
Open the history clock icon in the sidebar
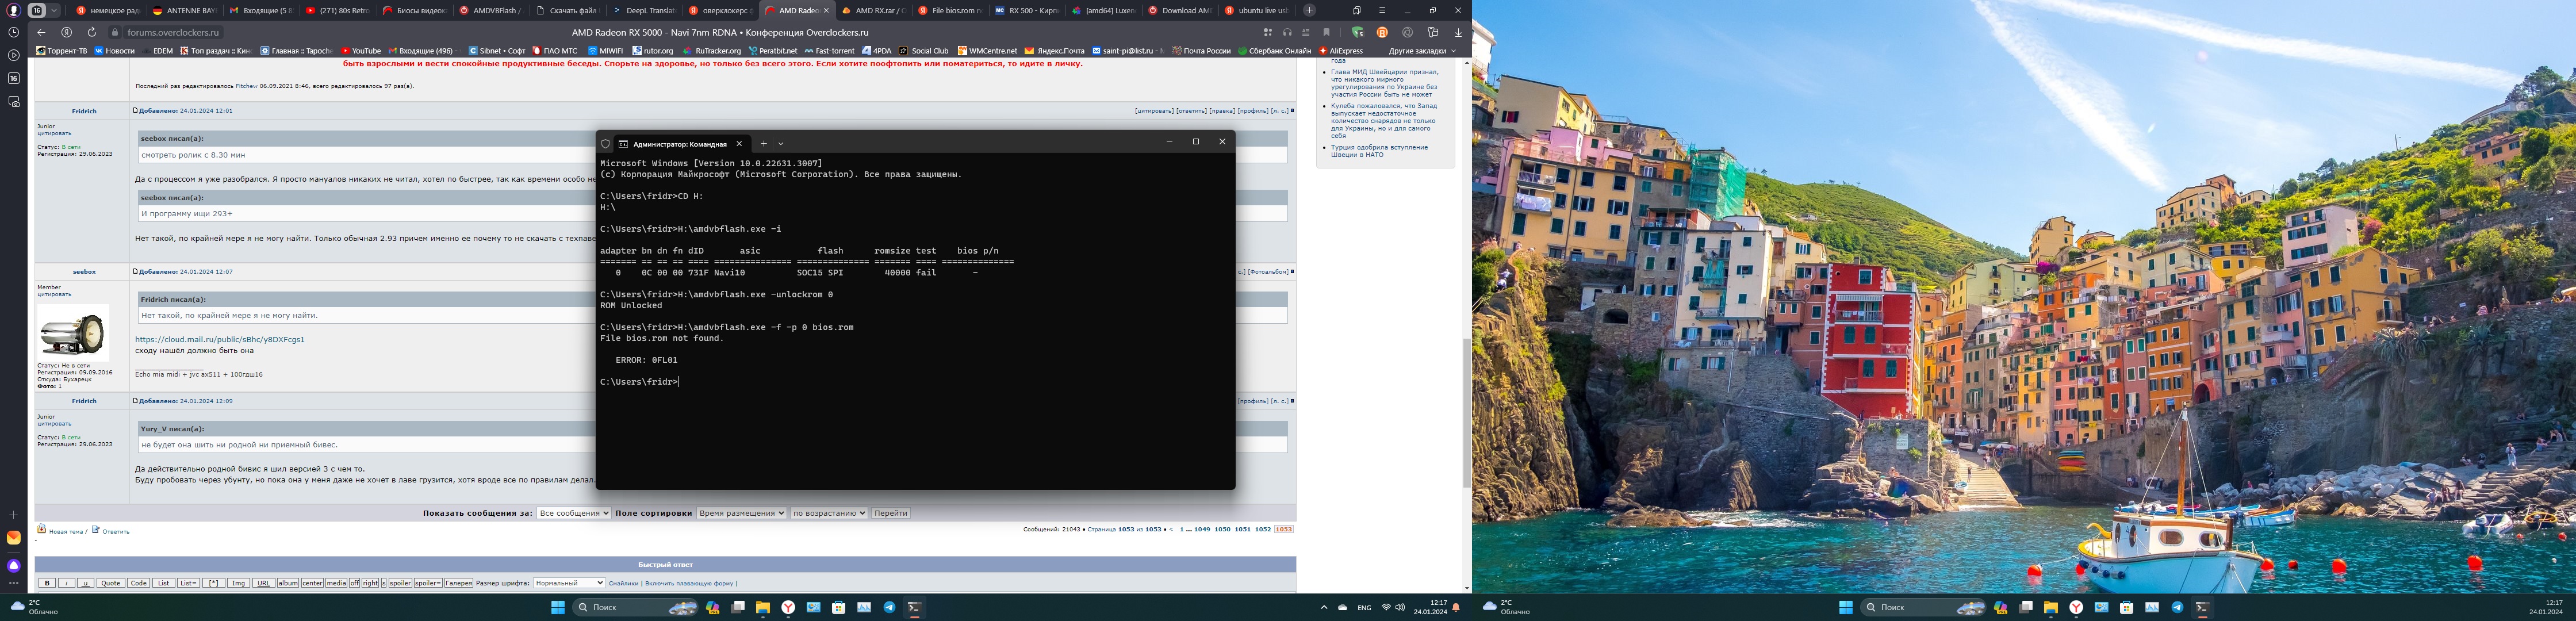pos(13,32)
